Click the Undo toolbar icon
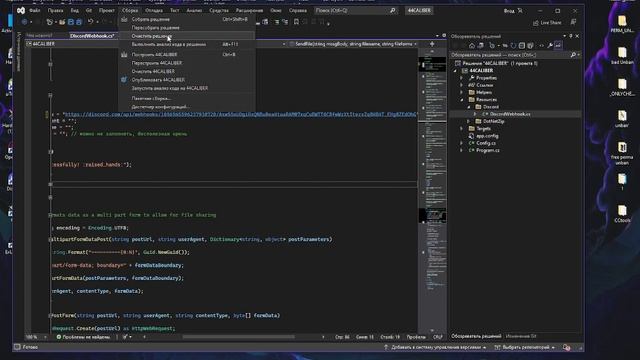640x360 pixels. pyautogui.click(x=91, y=22)
